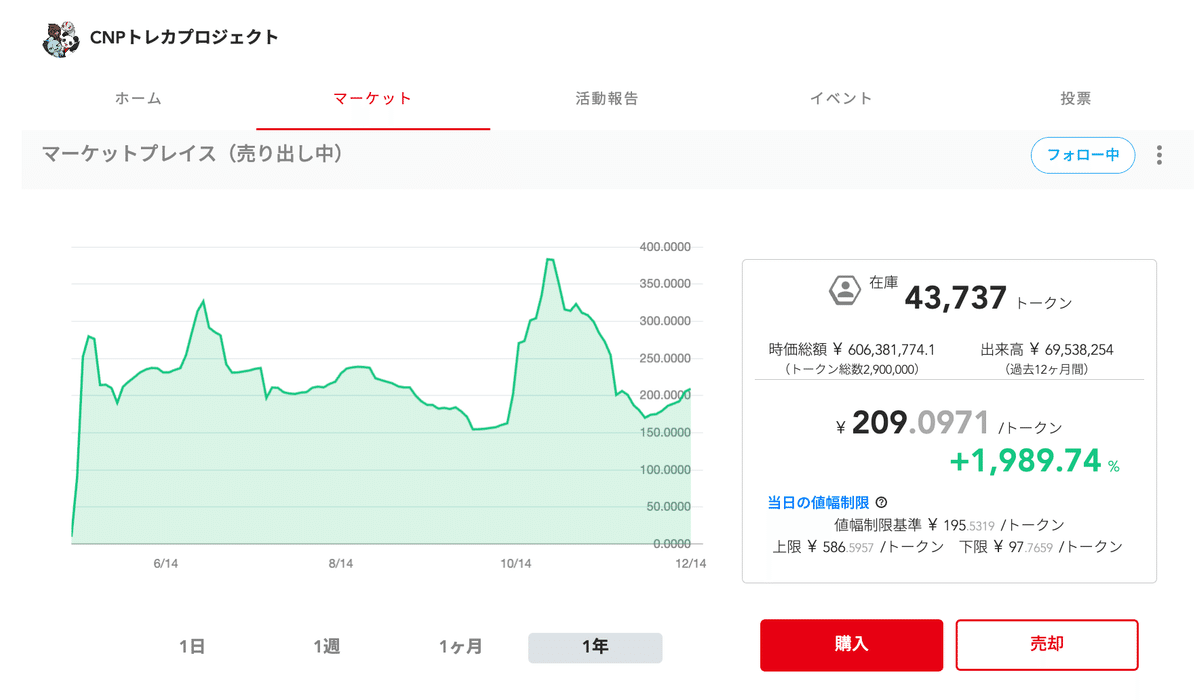This screenshot has height=700, width=1200.
Task: Click the （過去12ヶ月間） note
Action: click(1047, 369)
